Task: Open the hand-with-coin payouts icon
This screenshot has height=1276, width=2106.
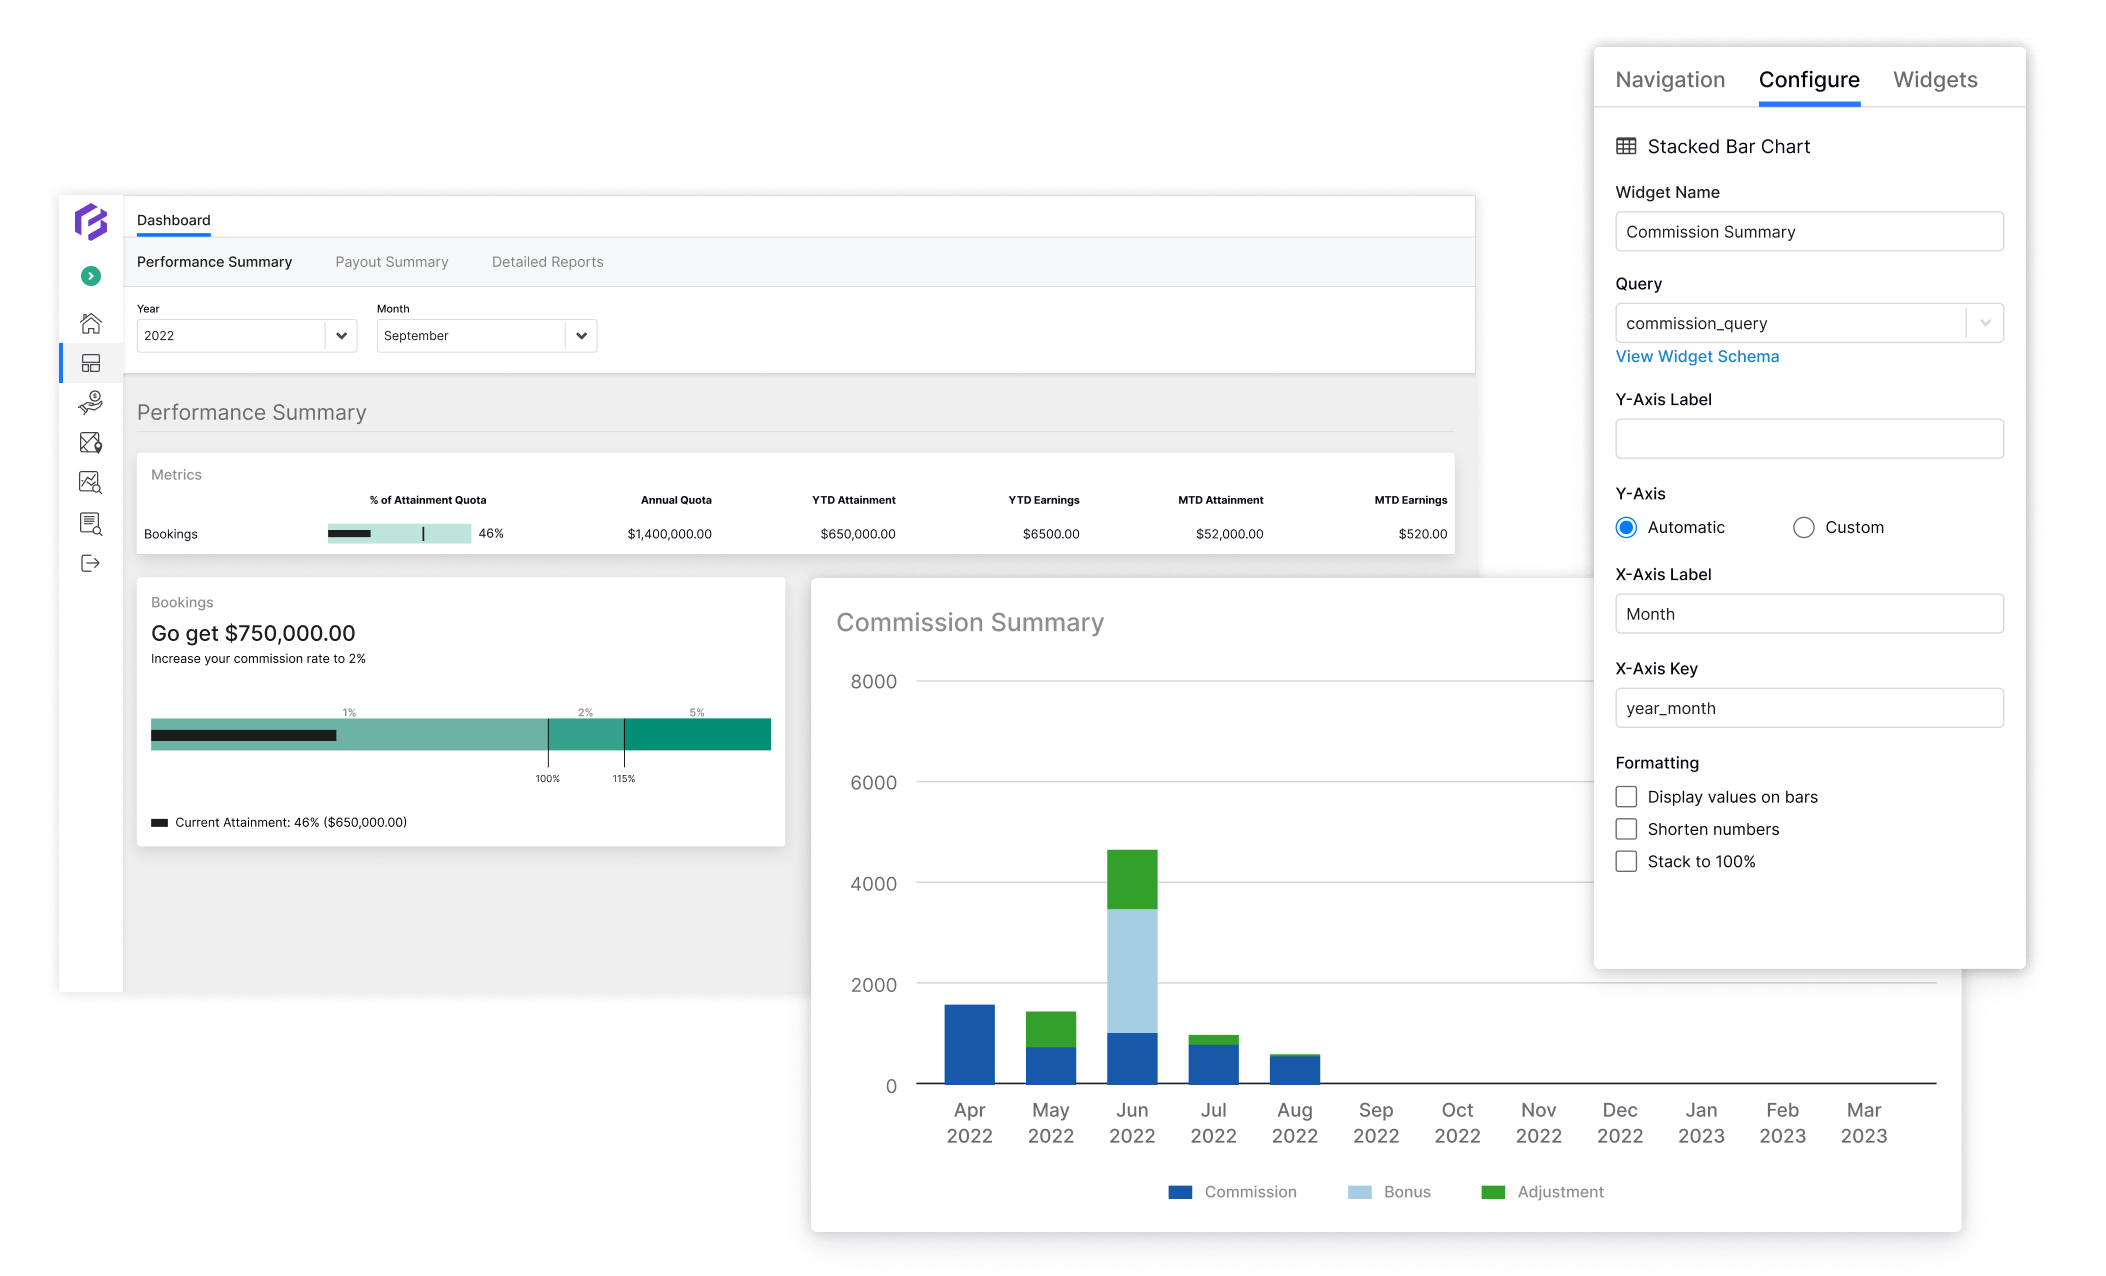Action: (91, 402)
